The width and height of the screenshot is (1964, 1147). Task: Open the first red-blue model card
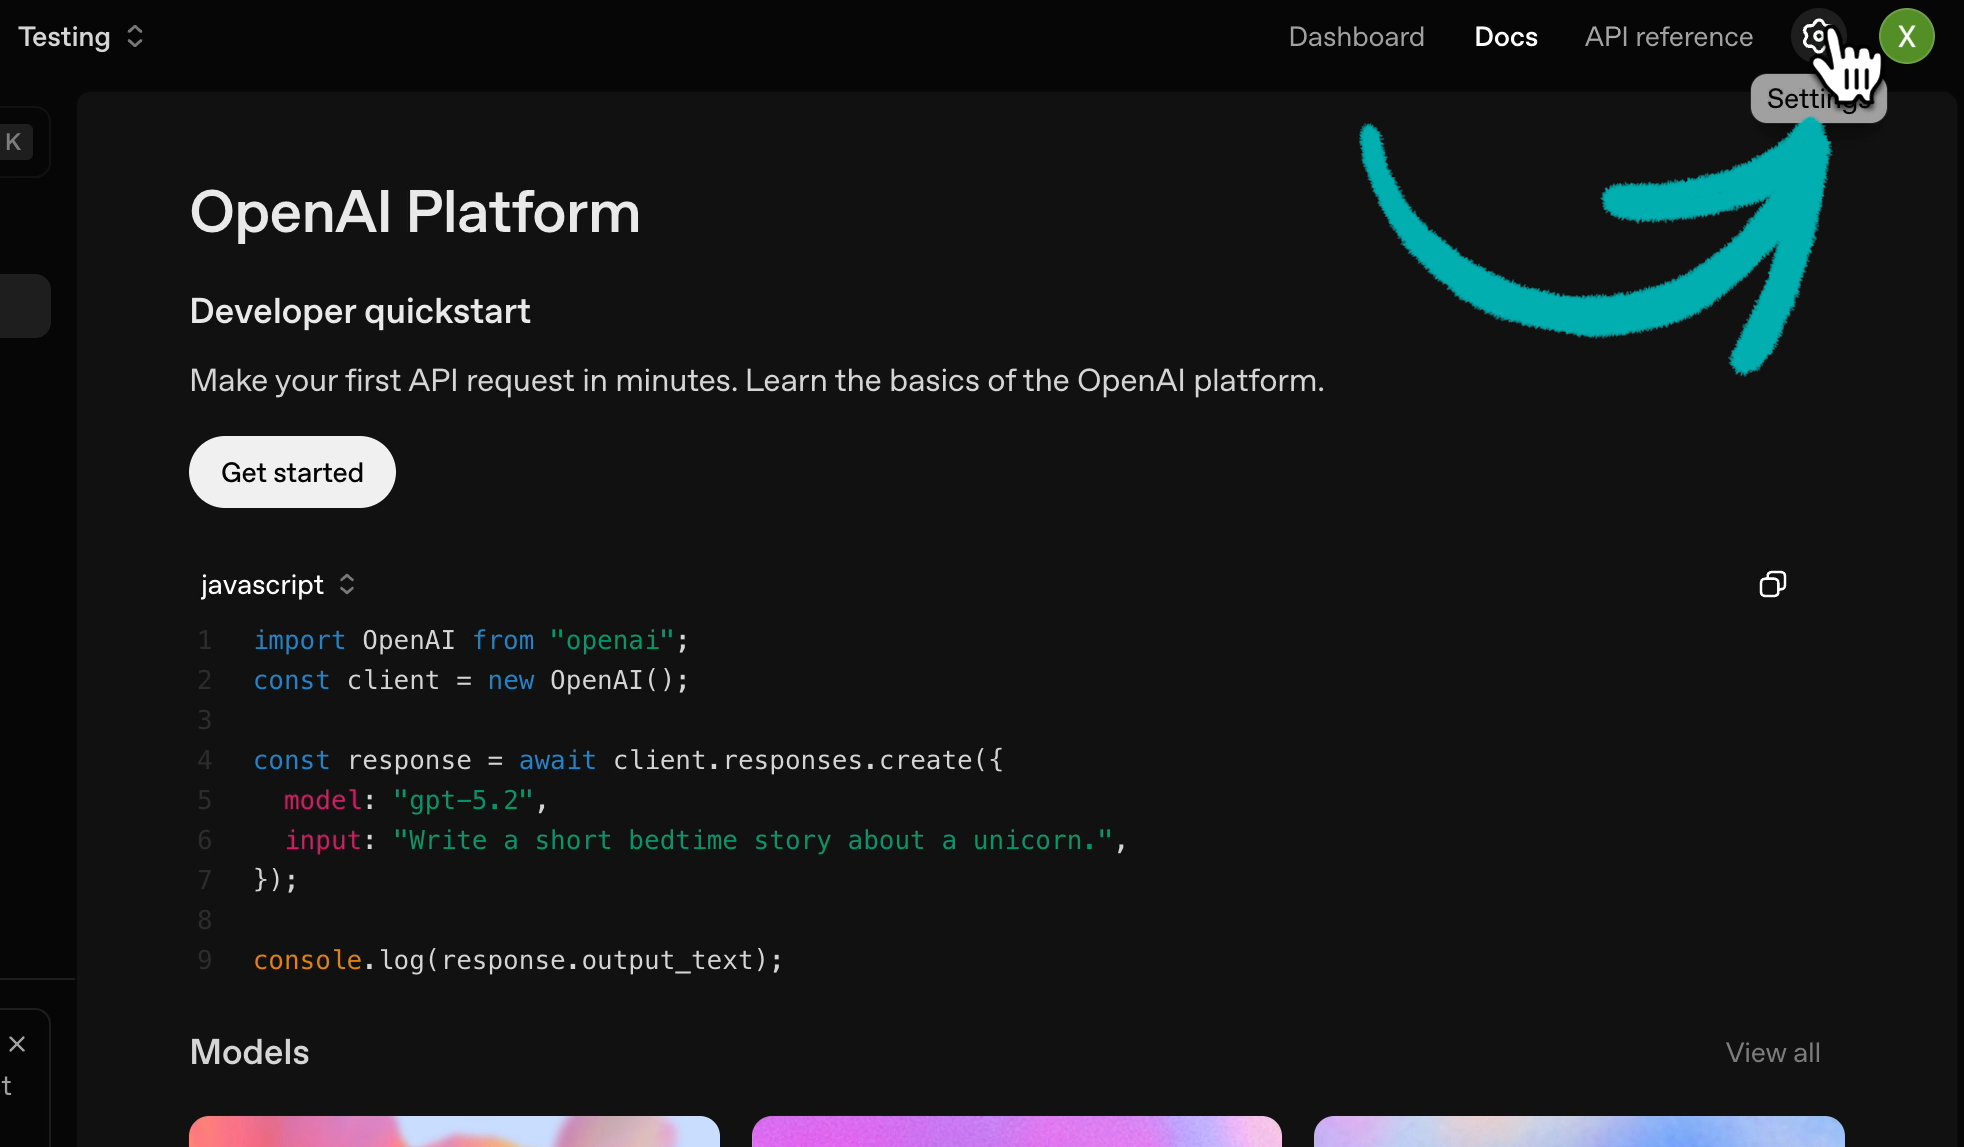tap(454, 1131)
